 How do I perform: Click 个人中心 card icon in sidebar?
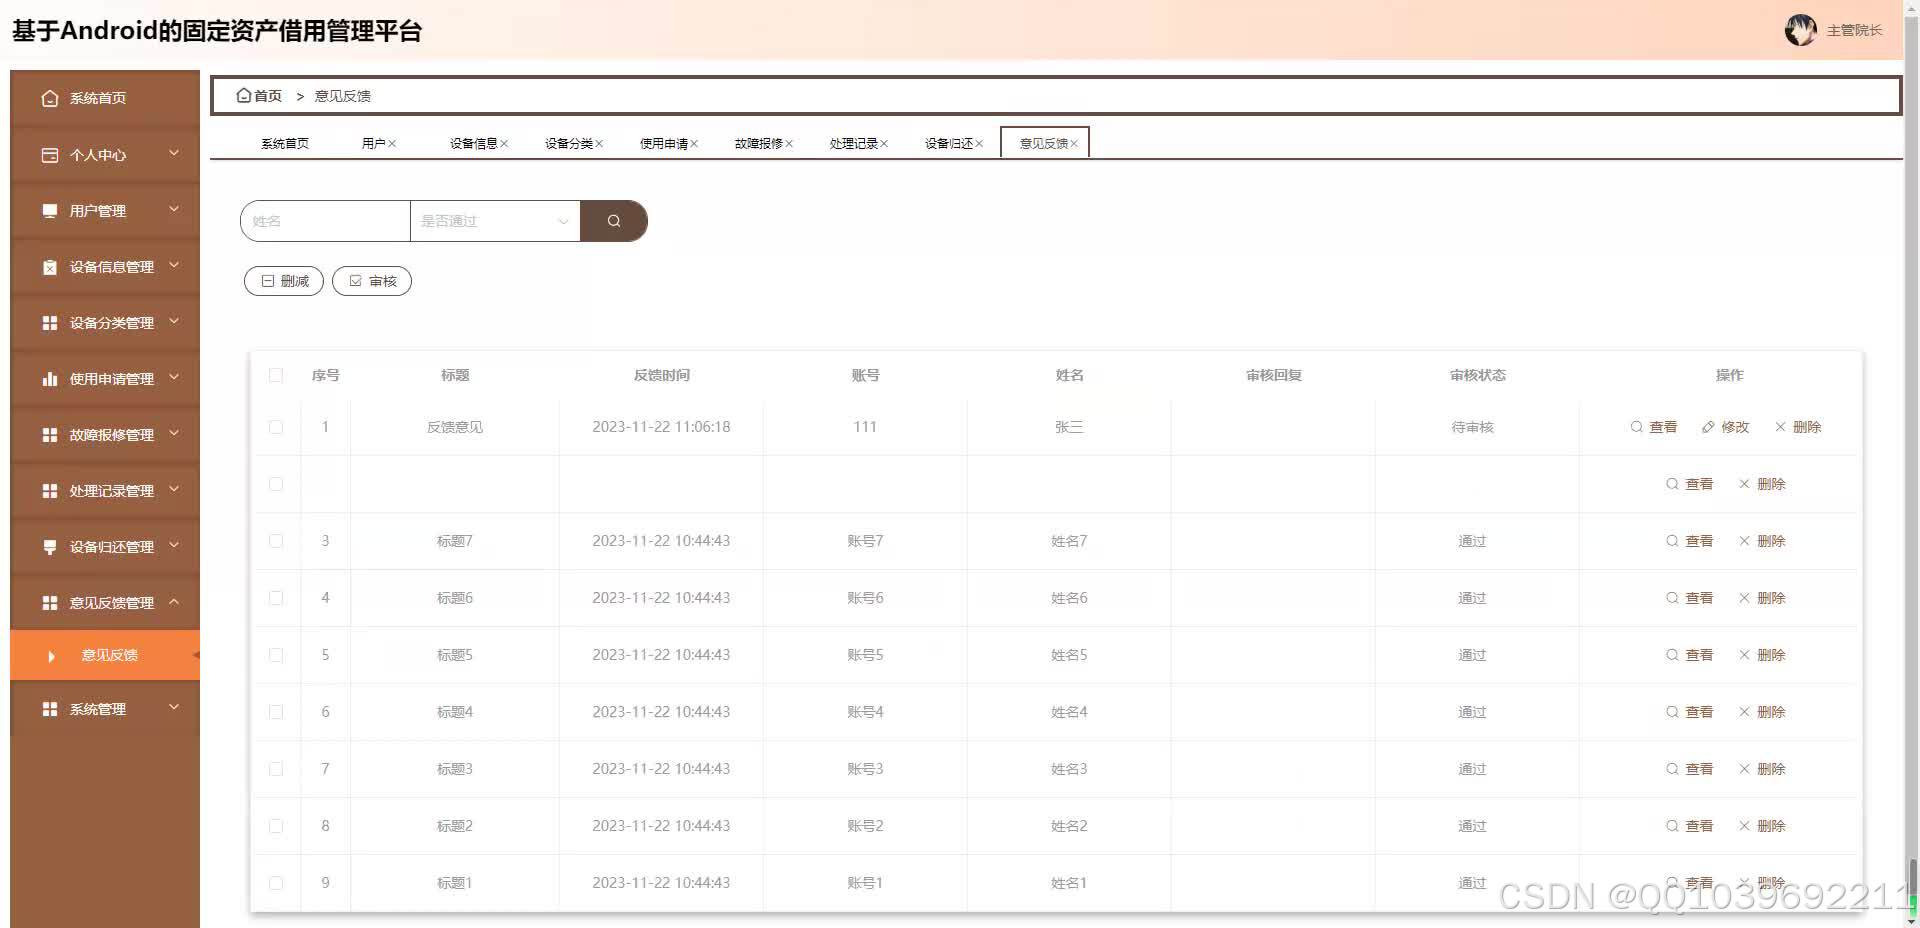[50, 155]
